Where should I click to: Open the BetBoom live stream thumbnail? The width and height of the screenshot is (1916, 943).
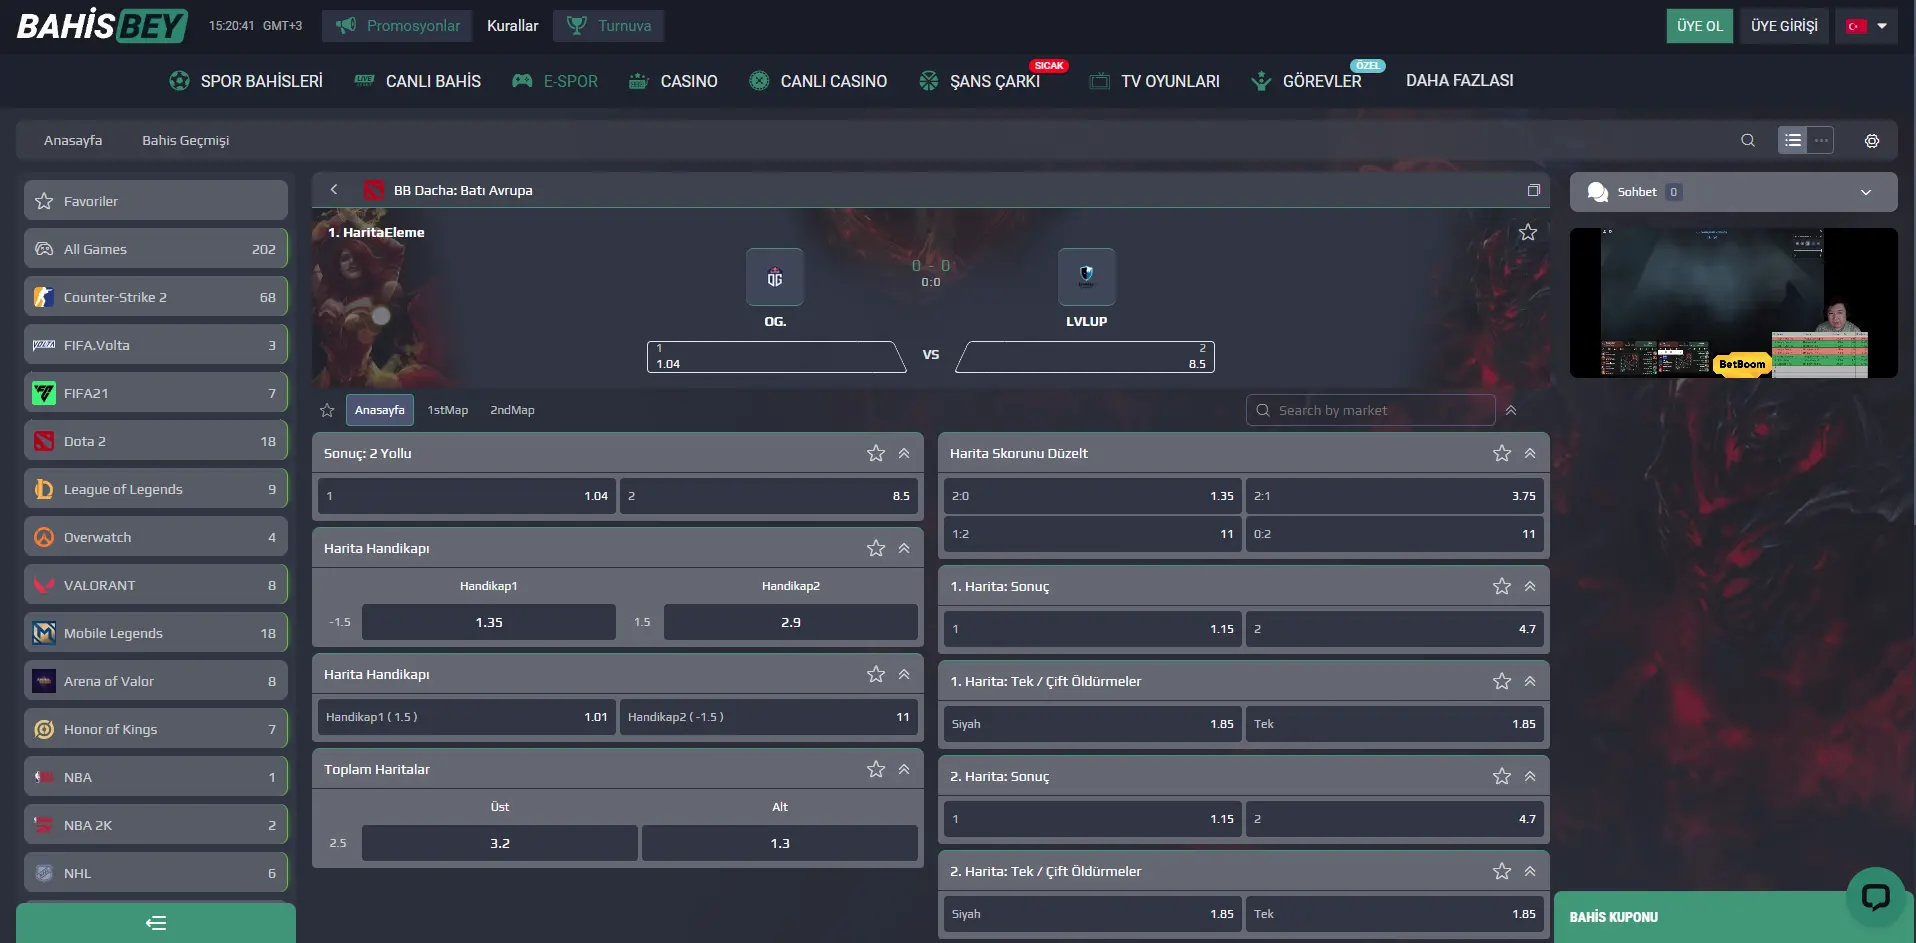point(1733,303)
